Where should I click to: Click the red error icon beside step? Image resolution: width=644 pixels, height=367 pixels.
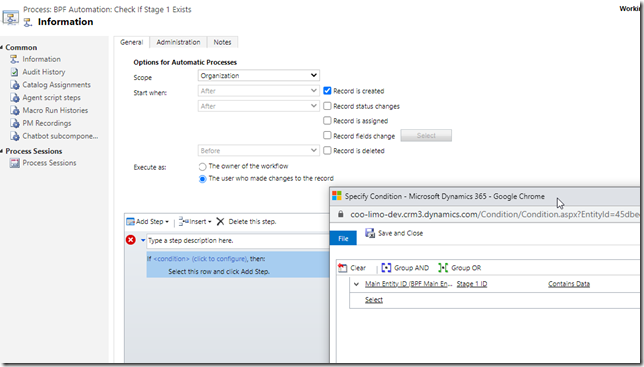(x=131, y=240)
